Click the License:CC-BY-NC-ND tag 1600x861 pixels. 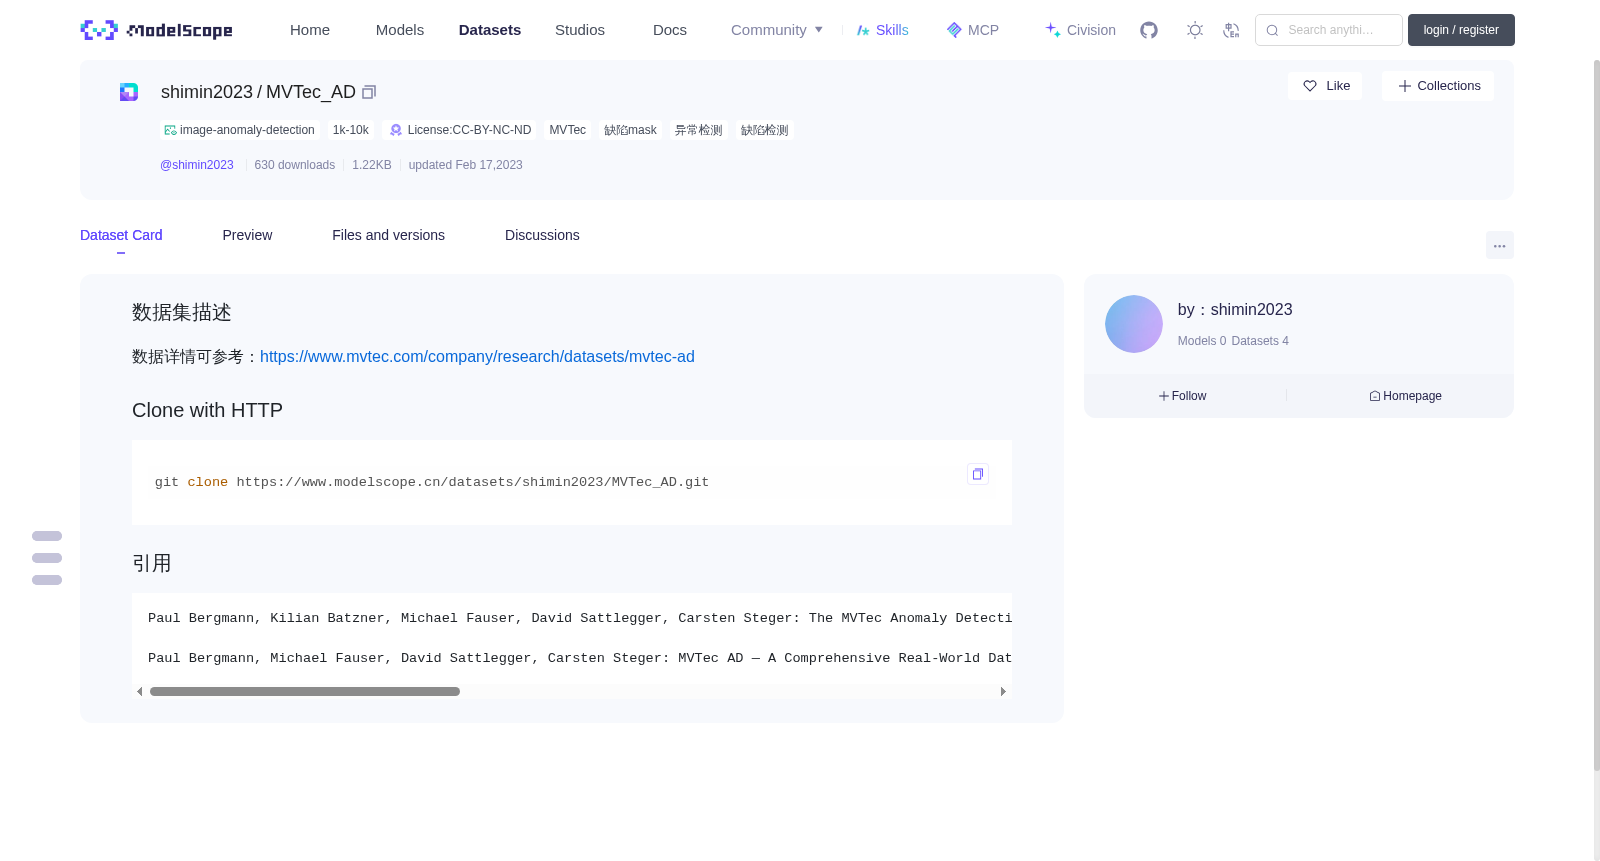point(460,130)
